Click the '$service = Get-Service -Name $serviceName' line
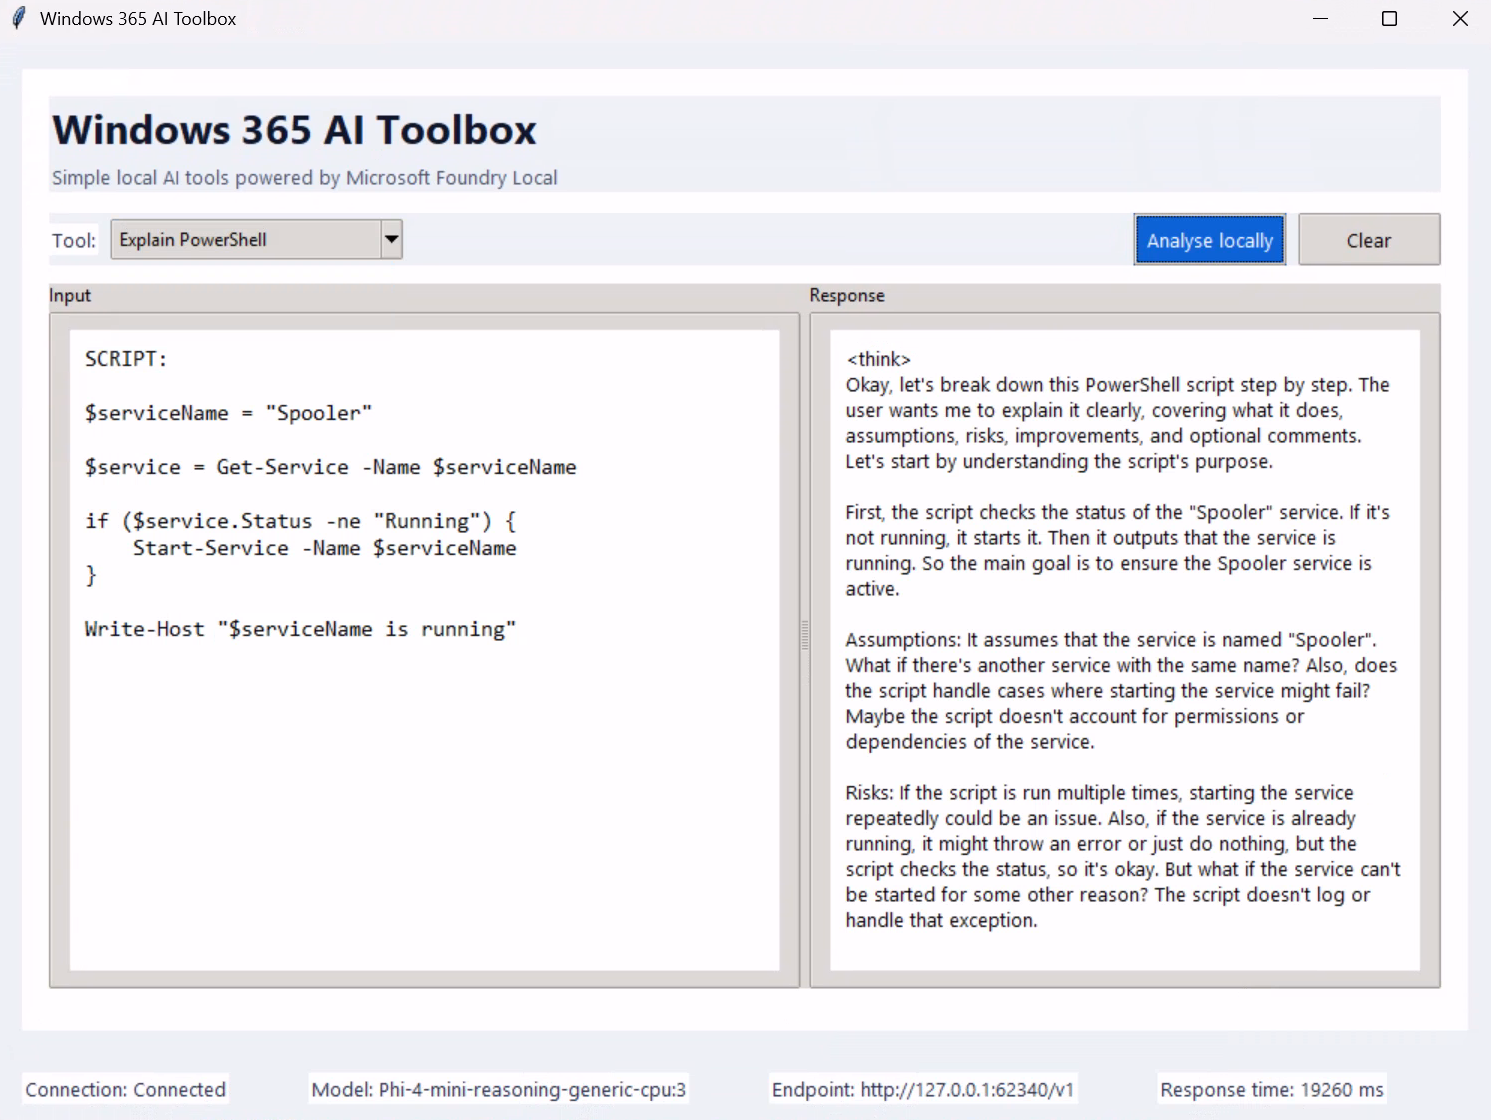This screenshot has height=1120, width=1491. [x=330, y=467]
